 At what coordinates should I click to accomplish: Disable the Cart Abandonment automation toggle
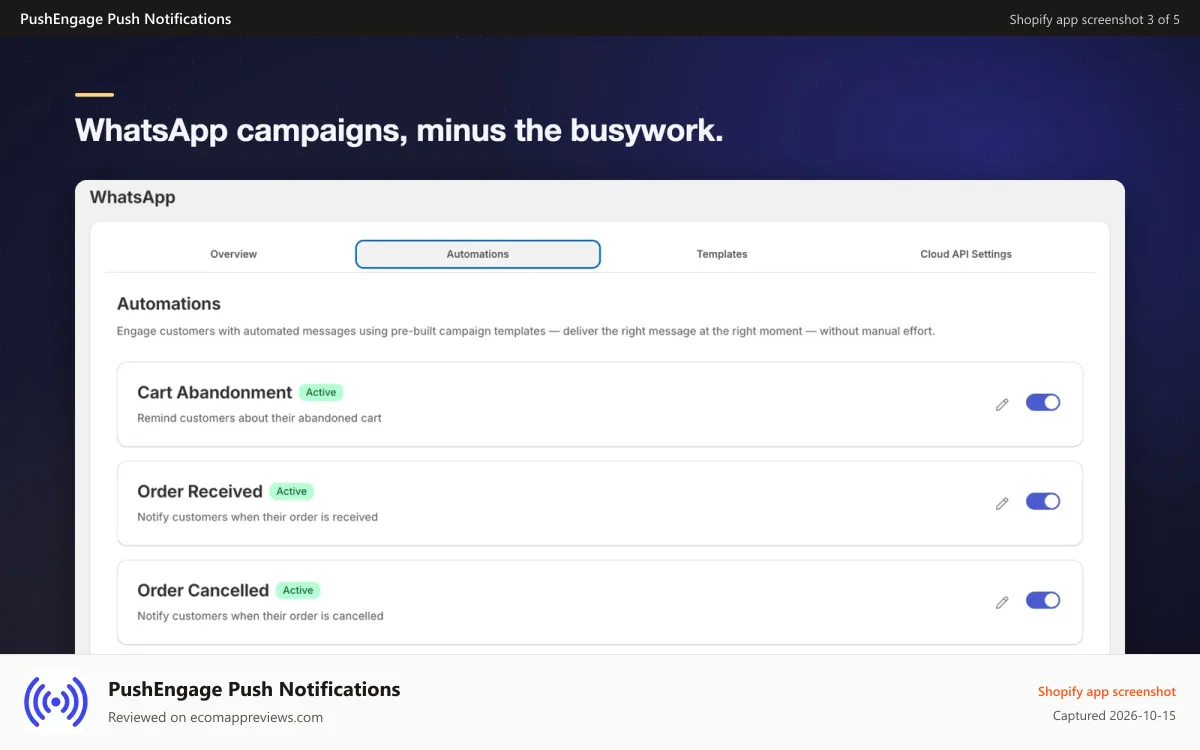point(1043,402)
